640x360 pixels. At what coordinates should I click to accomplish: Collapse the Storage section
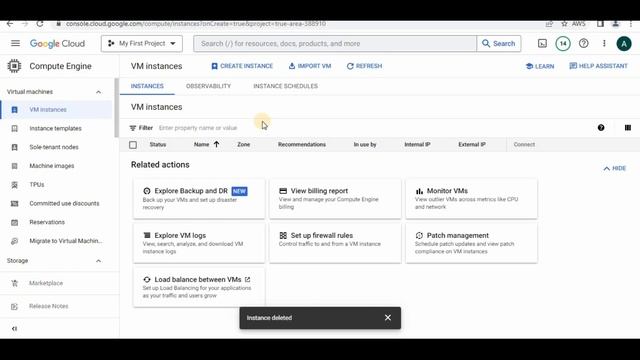[x=98, y=261]
